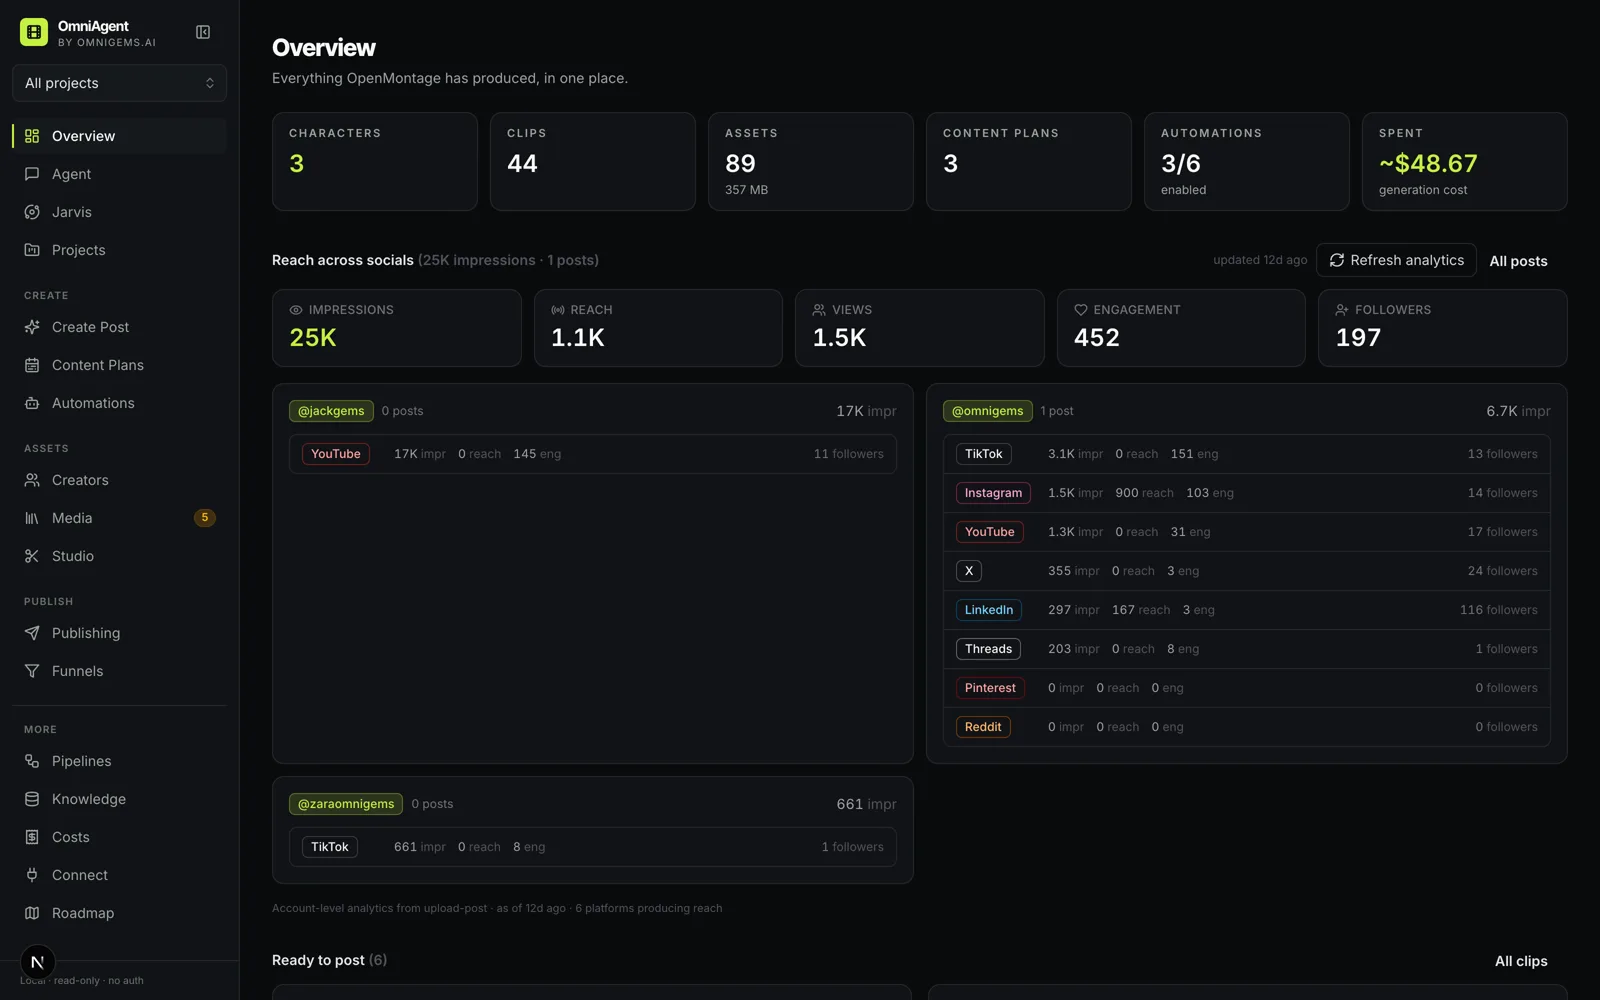The width and height of the screenshot is (1600, 1000).
Task: Click the Overview grid icon
Action: (32, 136)
